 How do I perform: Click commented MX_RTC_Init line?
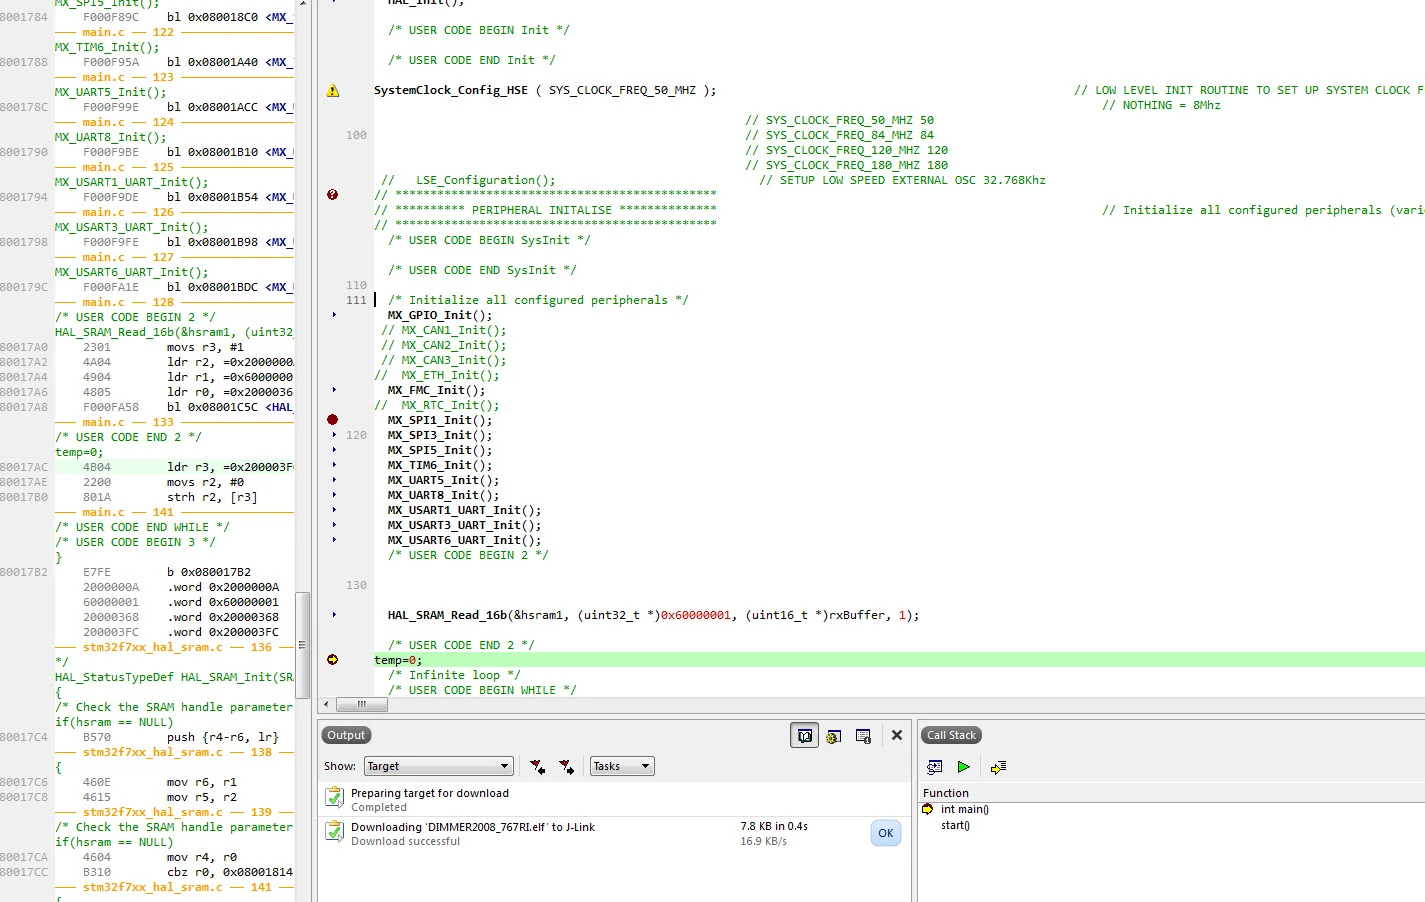tap(436, 405)
